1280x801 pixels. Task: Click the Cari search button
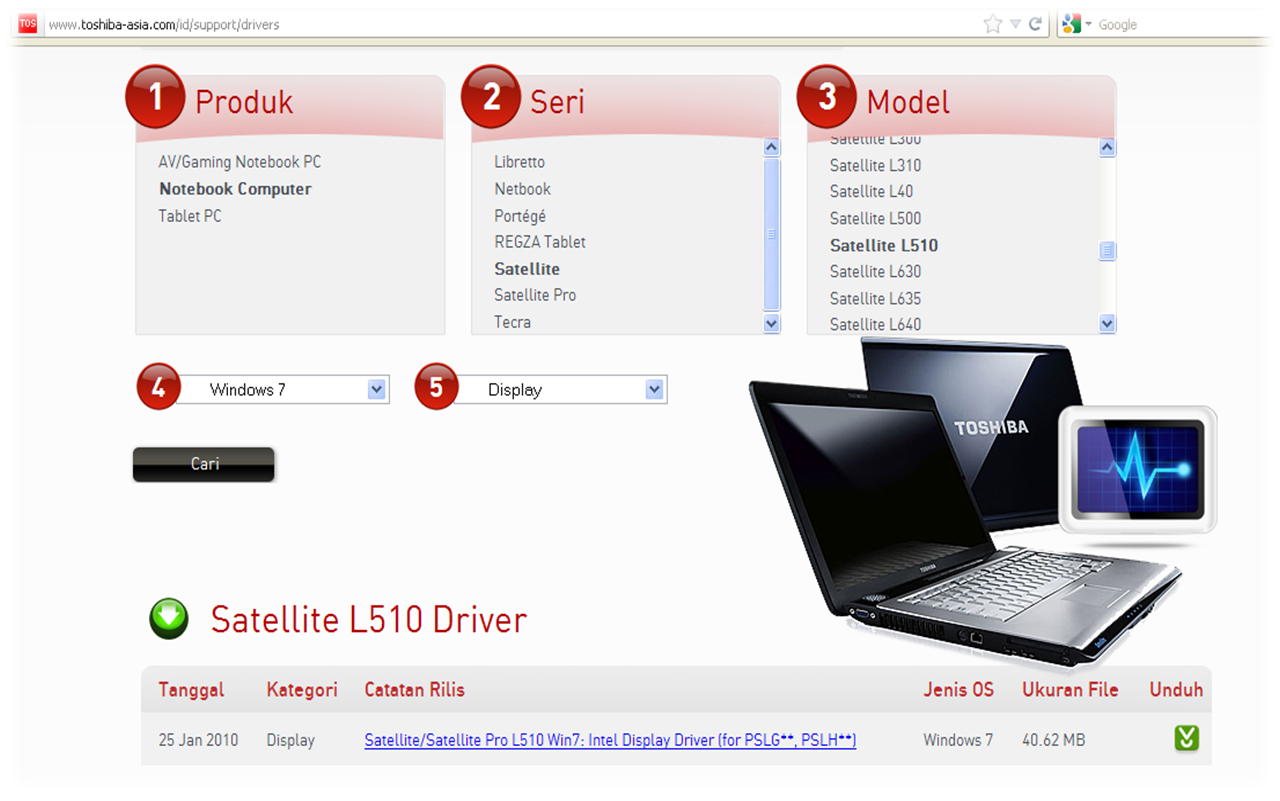click(204, 464)
